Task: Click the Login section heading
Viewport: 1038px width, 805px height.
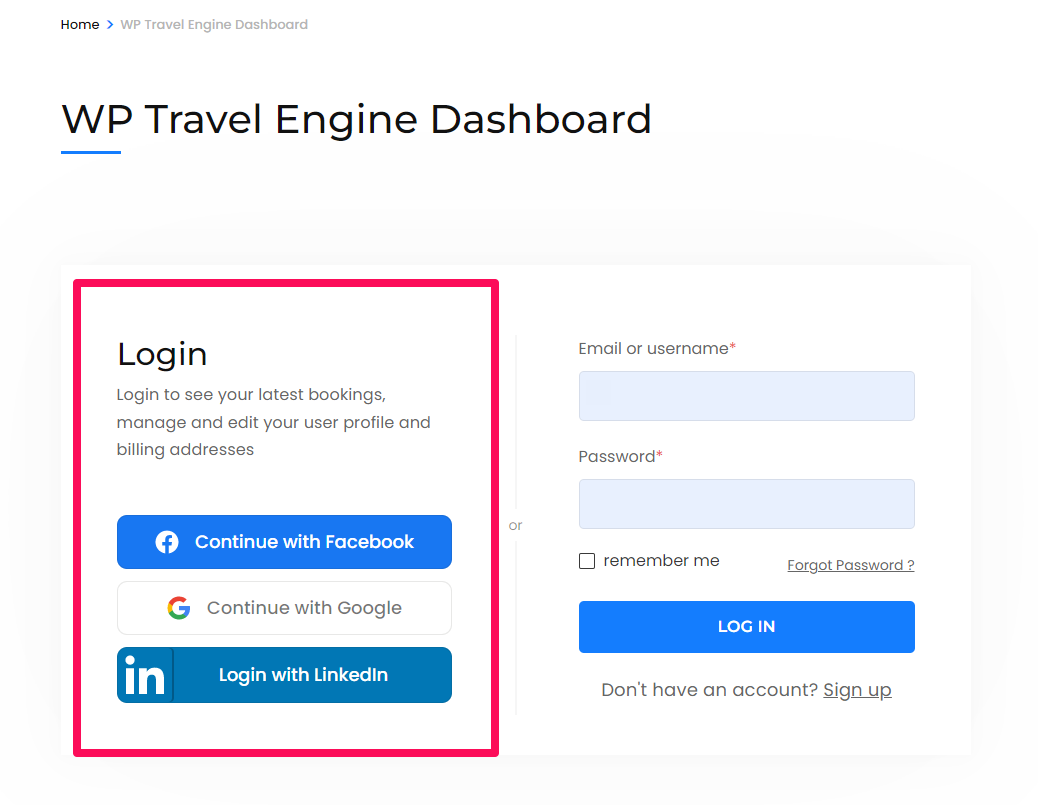Action: pyautogui.click(x=162, y=353)
